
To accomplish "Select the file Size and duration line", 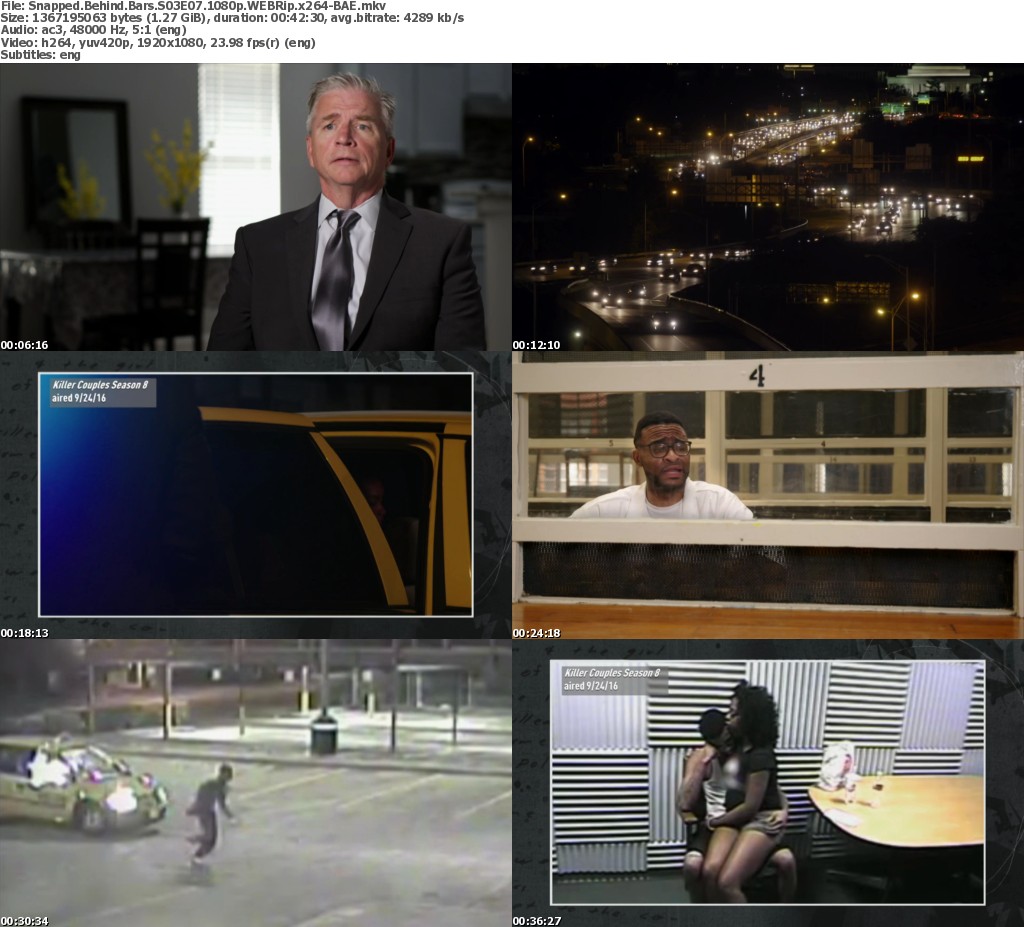I will [x=232, y=18].
